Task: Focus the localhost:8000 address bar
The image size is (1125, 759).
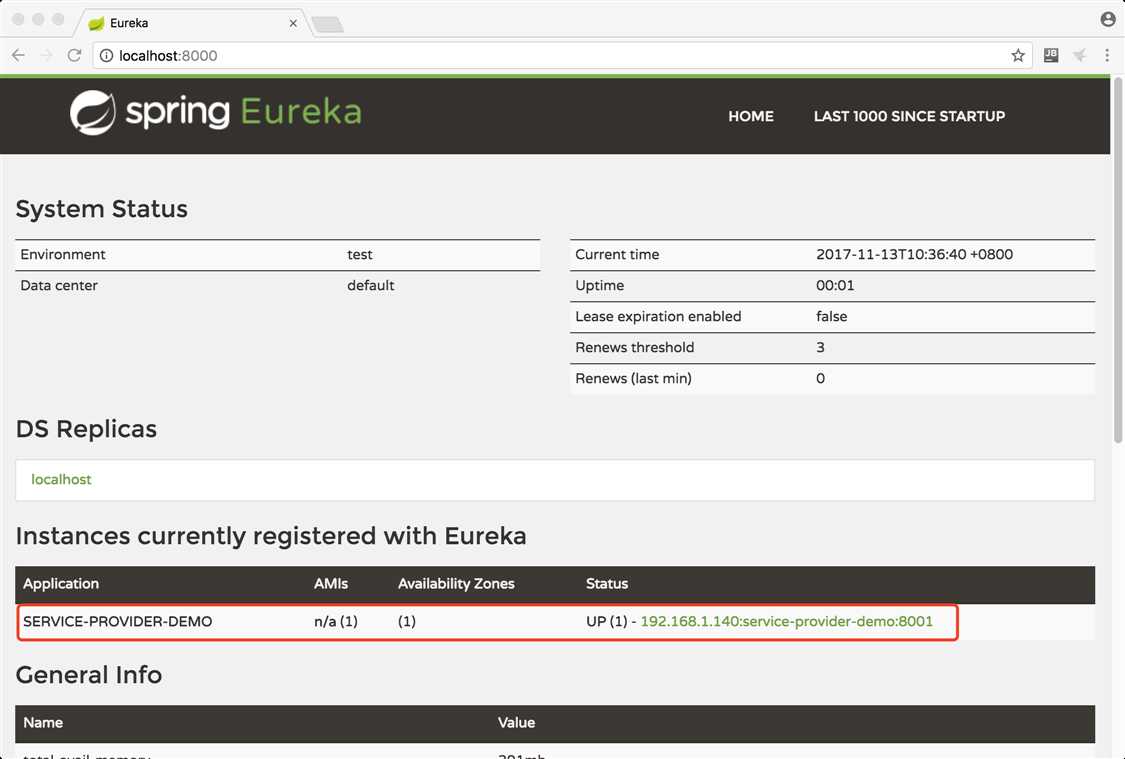Action: [560, 55]
